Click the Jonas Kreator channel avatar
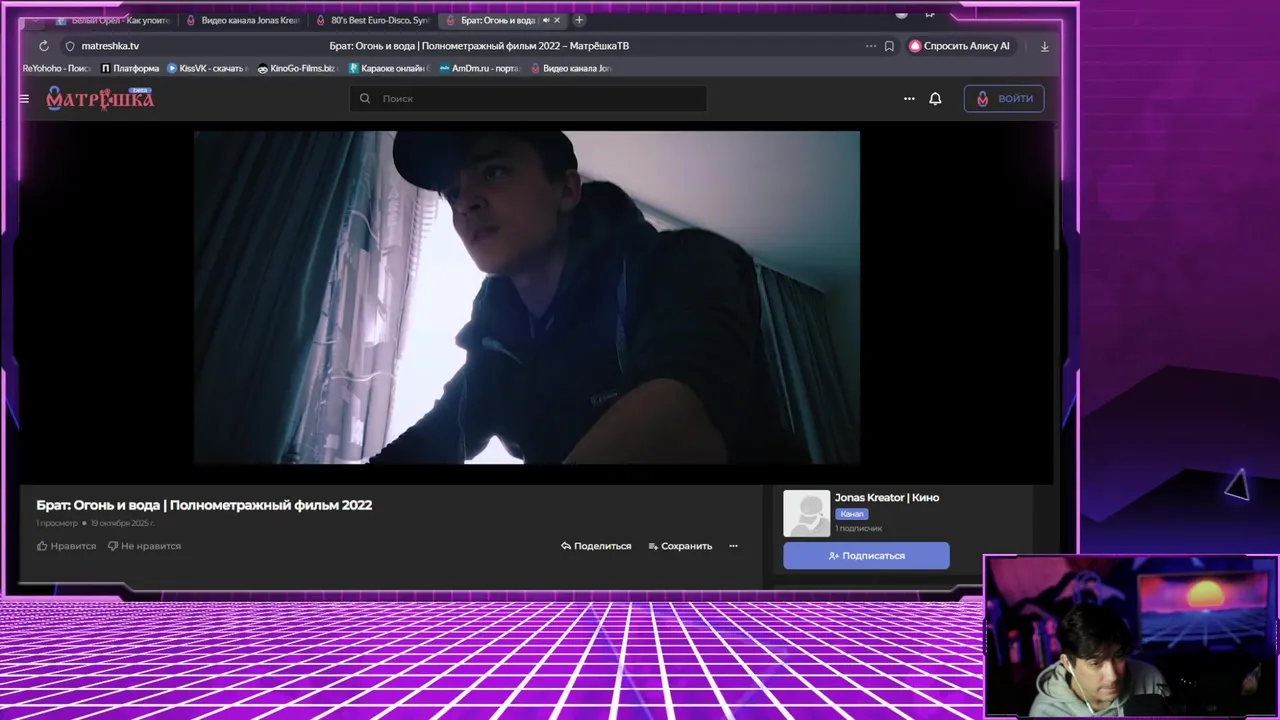 point(806,513)
